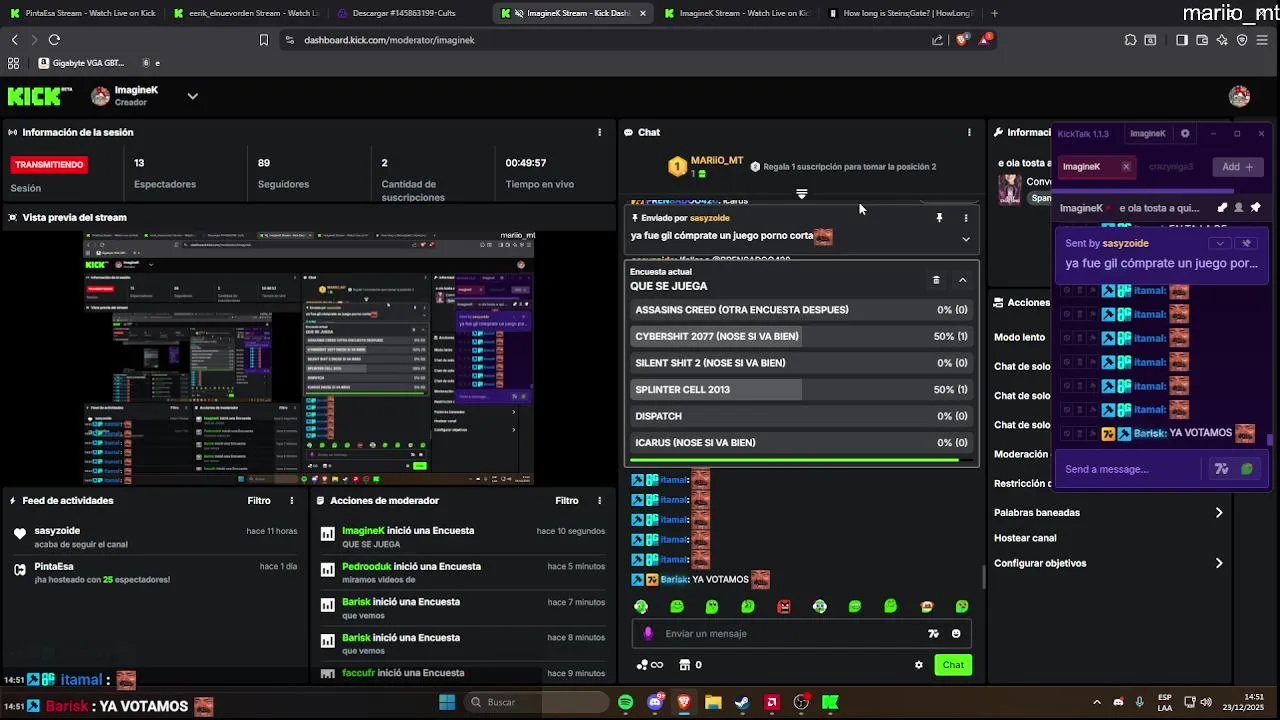
Task: Click the Brave Shields icon in address bar
Action: (x=962, y=40)
